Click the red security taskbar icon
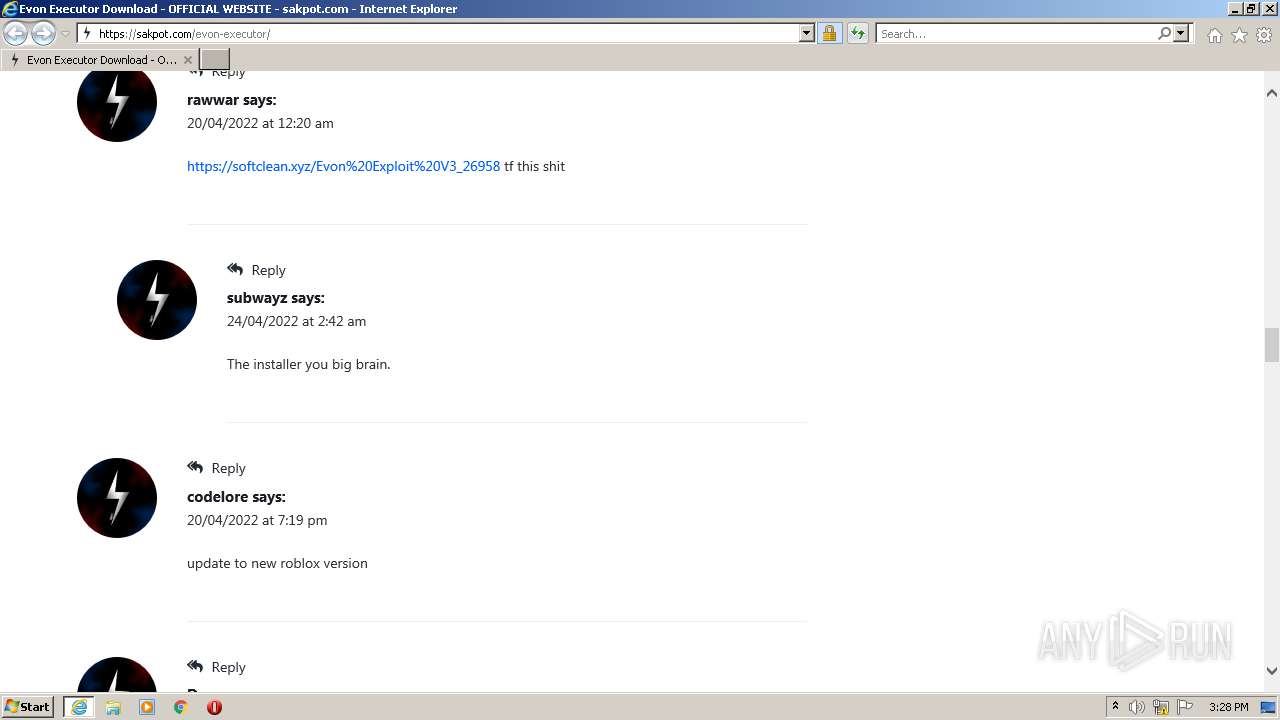Image resolution: width=1280 pixels, height=720 pixels. [214, 707]
